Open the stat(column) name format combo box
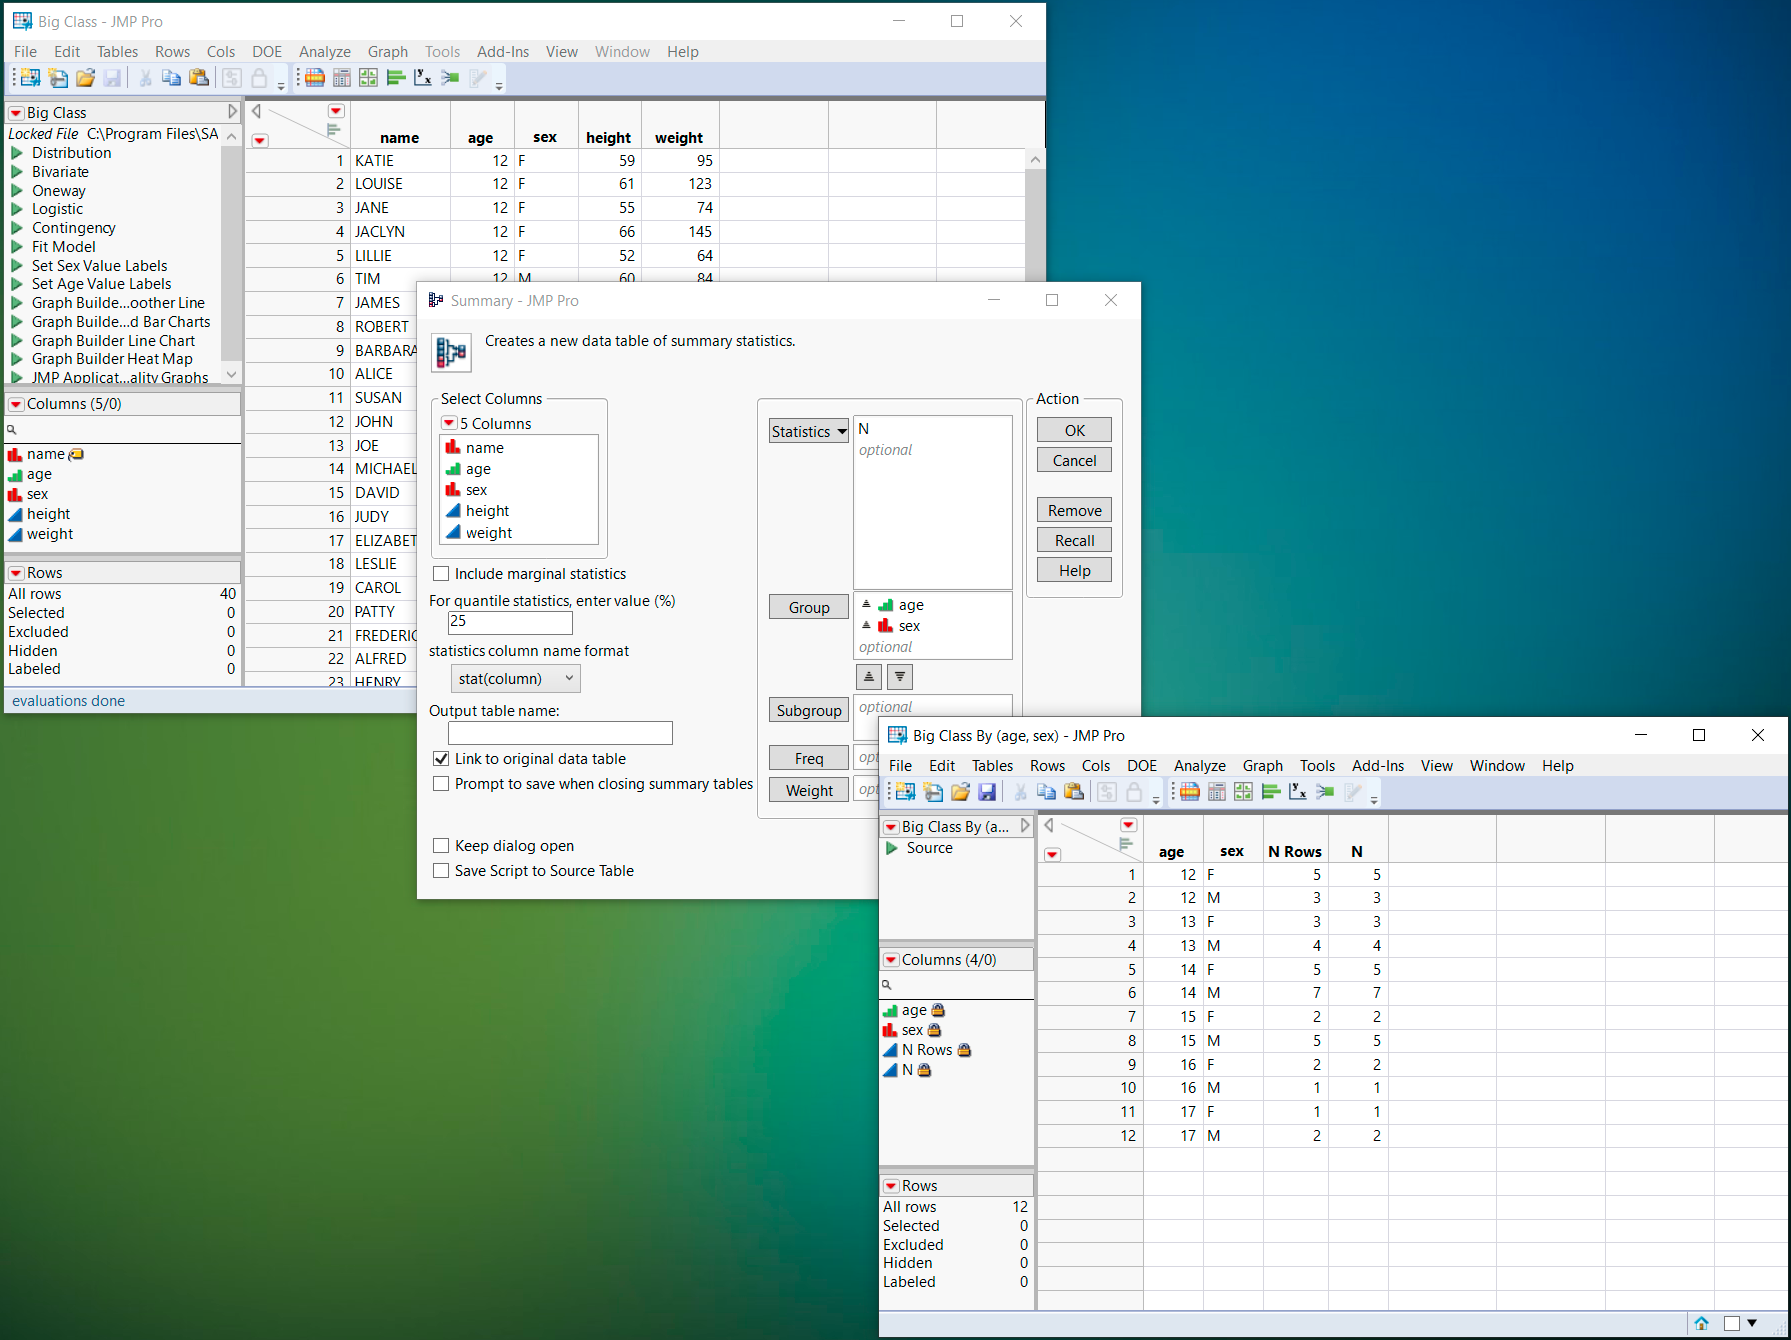The height and width of the screenshot is (1340, 1791). [x=515, y=679]
